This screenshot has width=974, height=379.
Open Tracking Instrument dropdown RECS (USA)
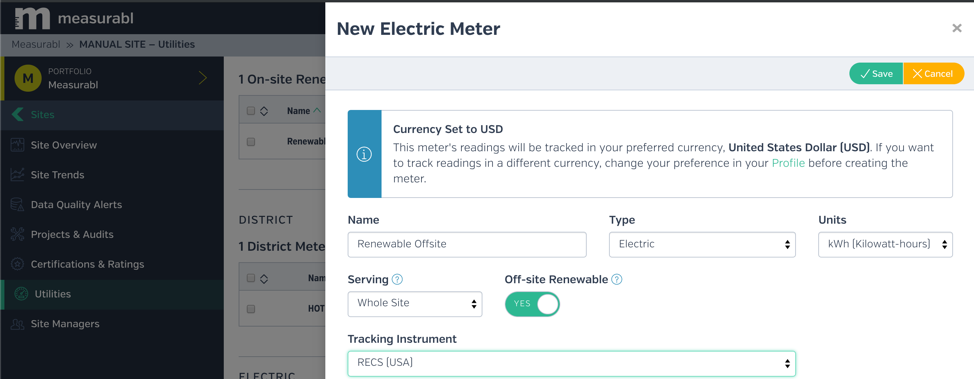[571, 363]
